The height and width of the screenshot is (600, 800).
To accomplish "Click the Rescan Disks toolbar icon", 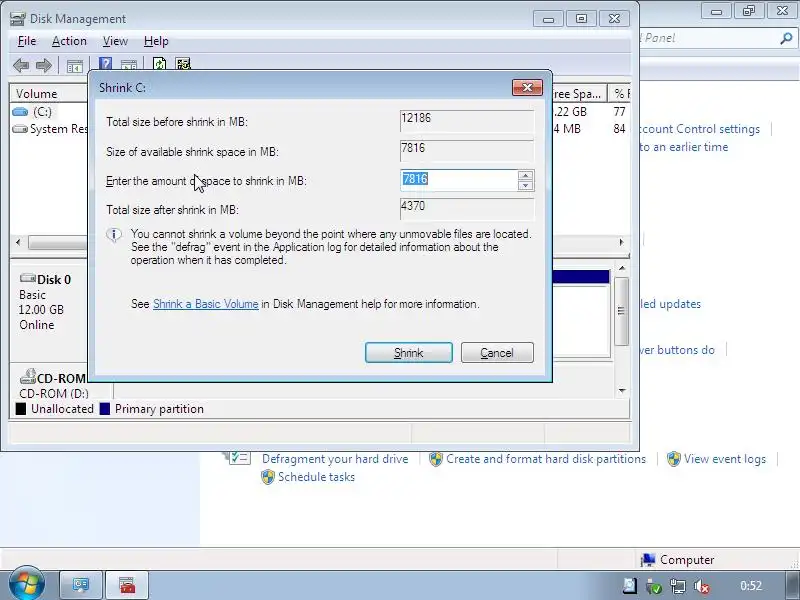I will 183,64.
